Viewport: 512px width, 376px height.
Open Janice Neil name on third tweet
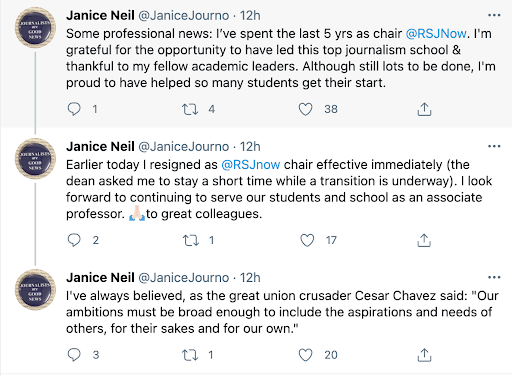(x=100, y=278)
